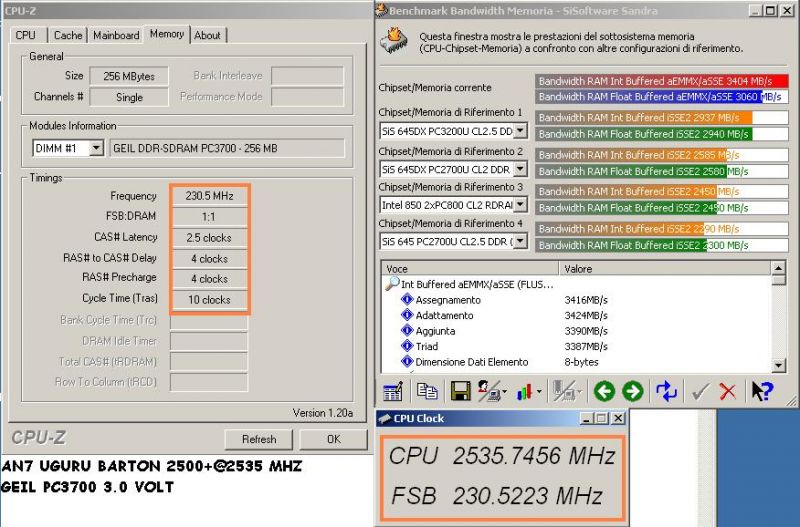The image size is (800, 527).
Task: Select the Triad 3387MB/s value
Action: pyautogui.click(x=586, y=346)
